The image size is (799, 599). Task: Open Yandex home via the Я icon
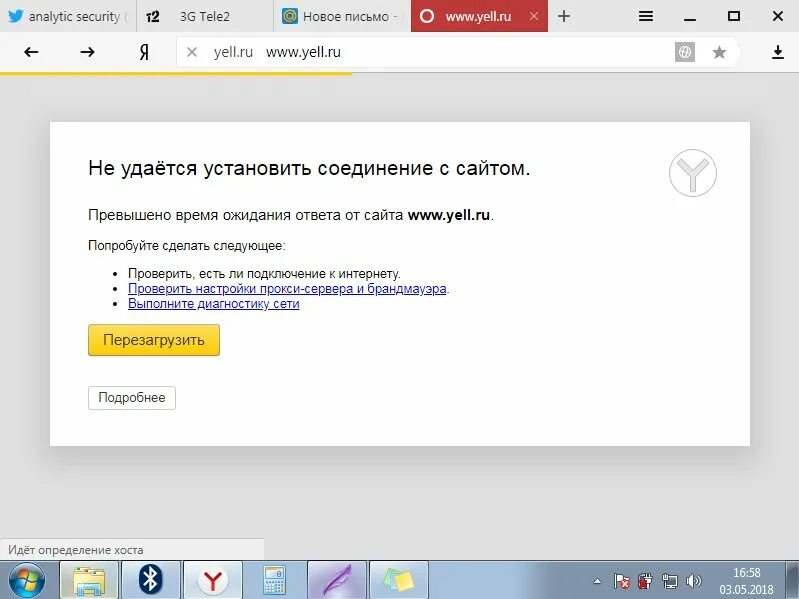pyautogui.click(x=144, y=52)
